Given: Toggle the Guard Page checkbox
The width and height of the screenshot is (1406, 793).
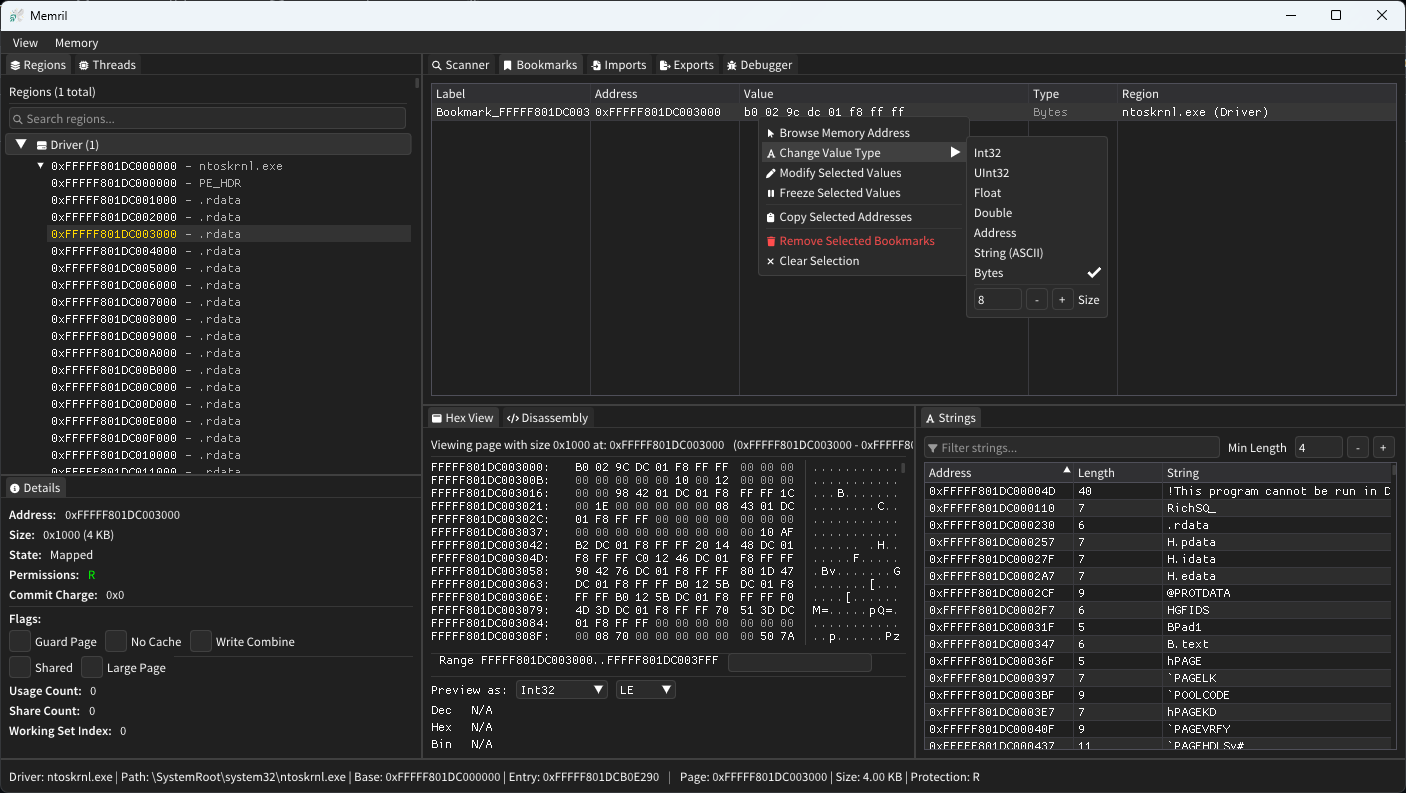Looking at the screenshot, I should pos(19,641).
